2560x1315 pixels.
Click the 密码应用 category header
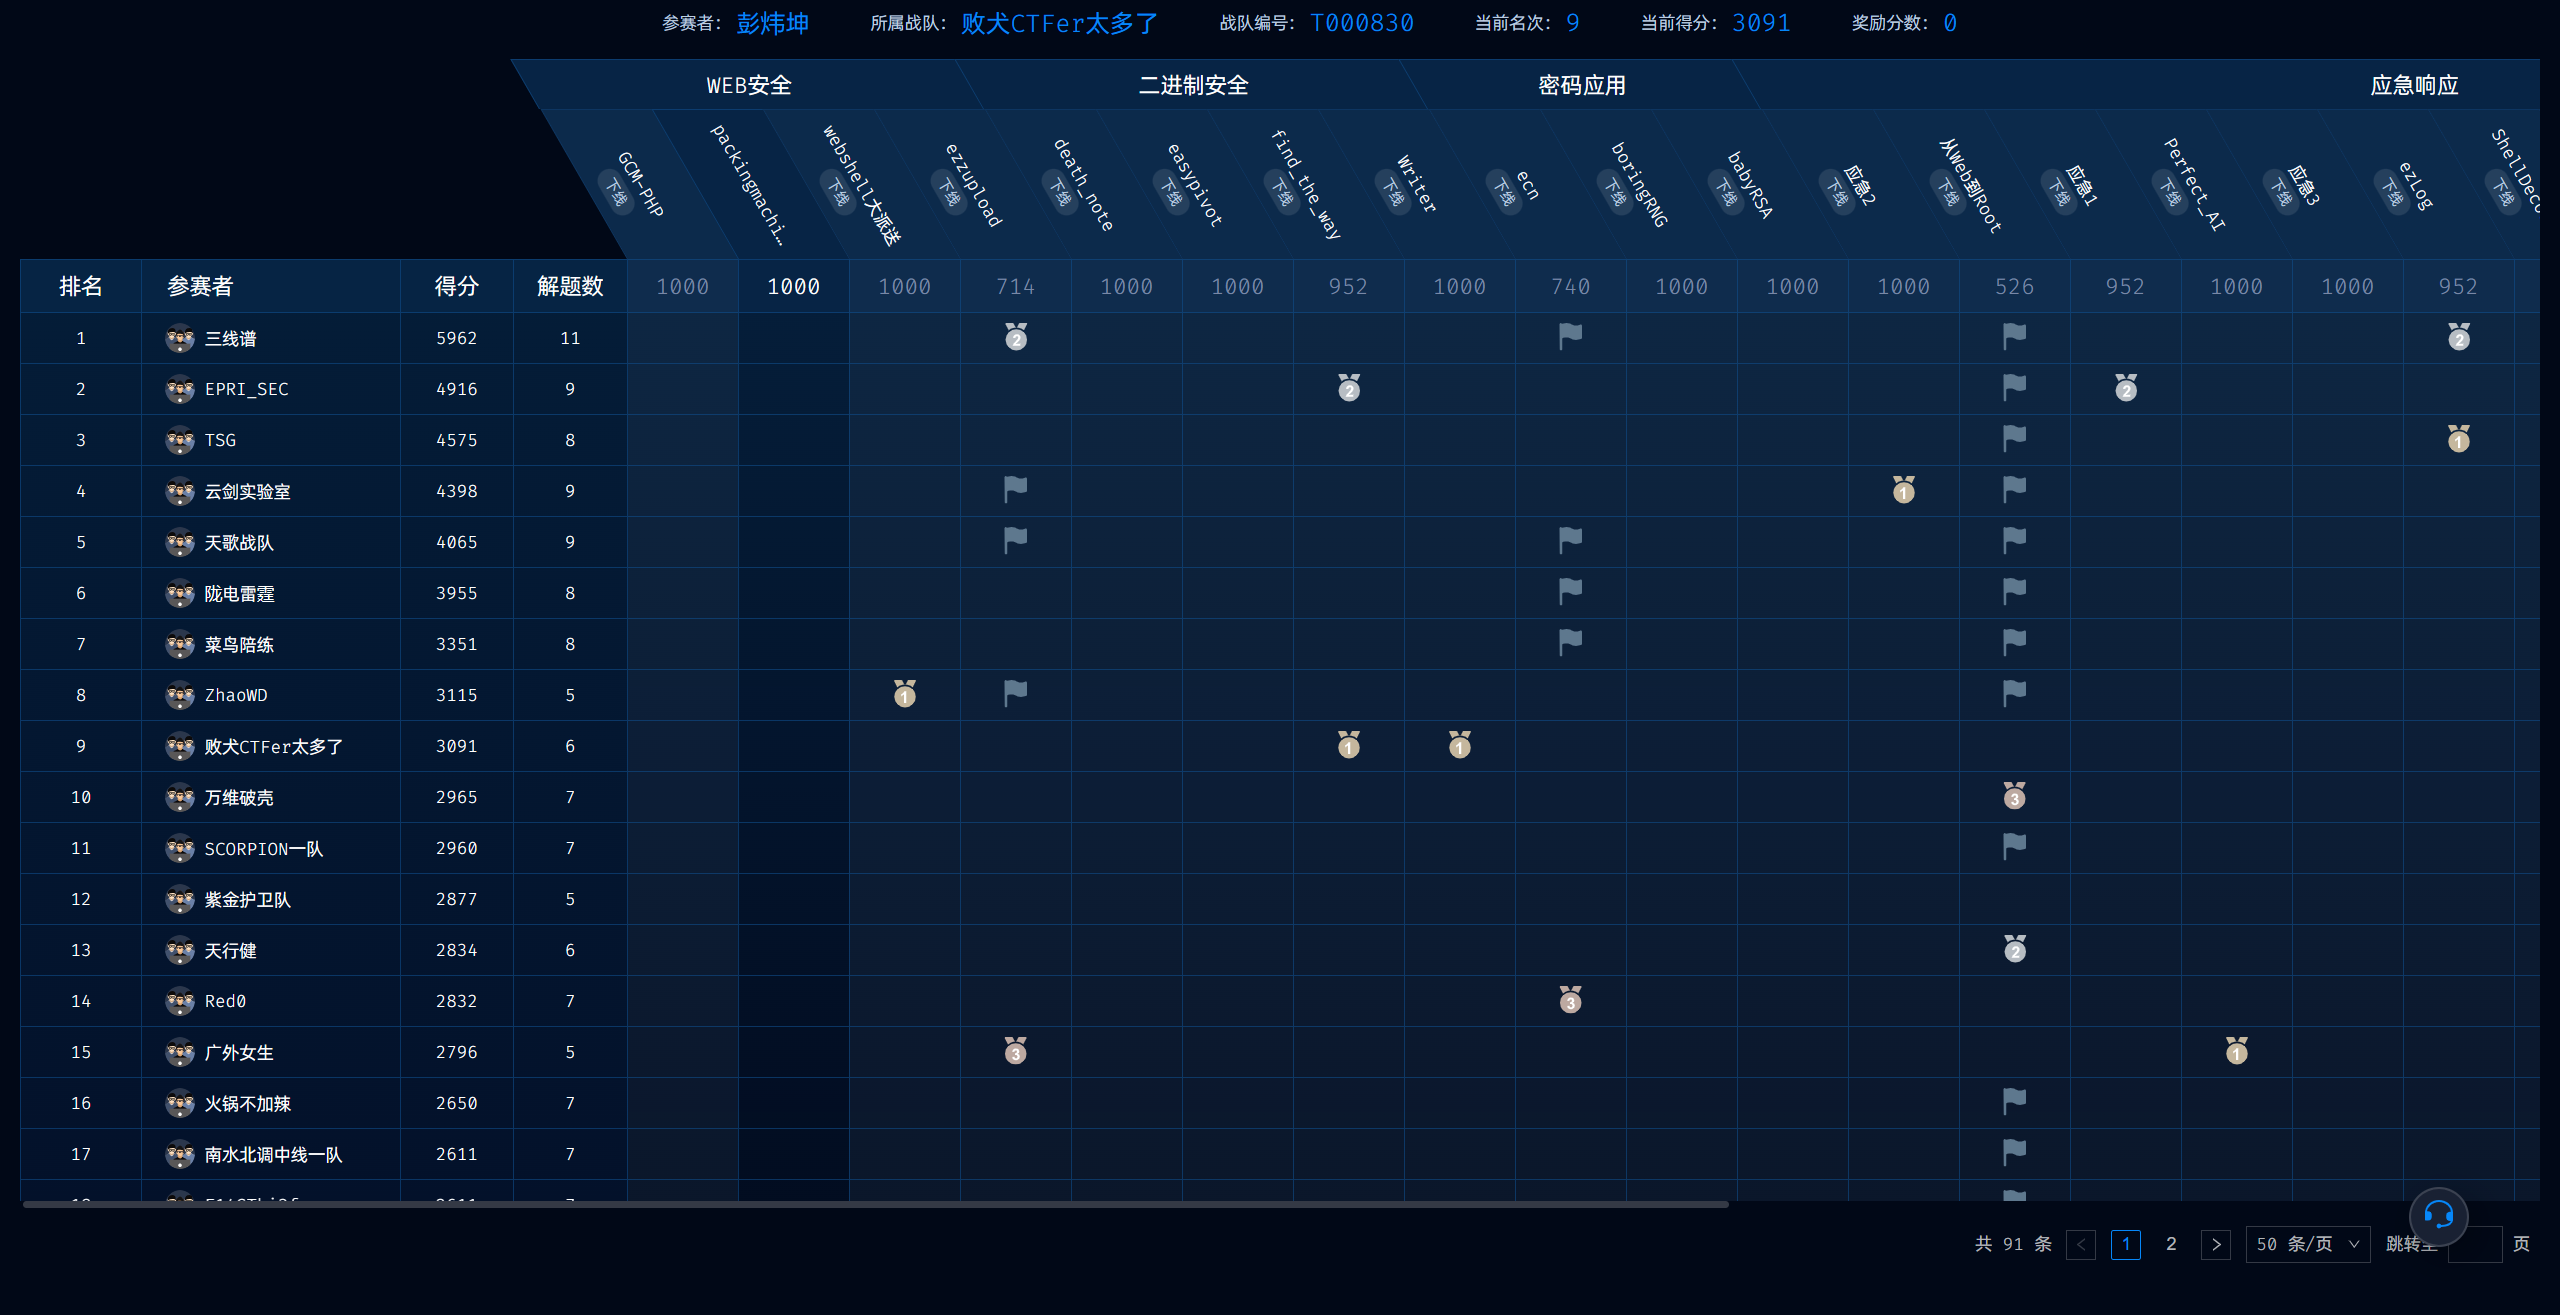(1581, 85)
